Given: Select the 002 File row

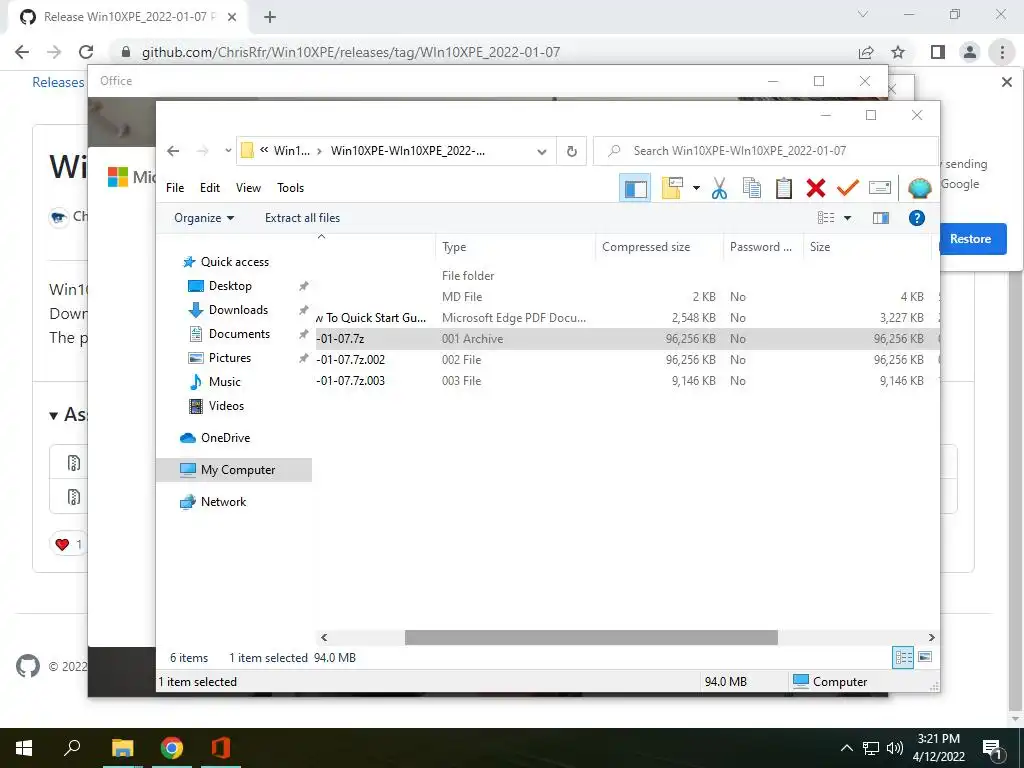Looking at the screenshot, I should coord(627,360).
